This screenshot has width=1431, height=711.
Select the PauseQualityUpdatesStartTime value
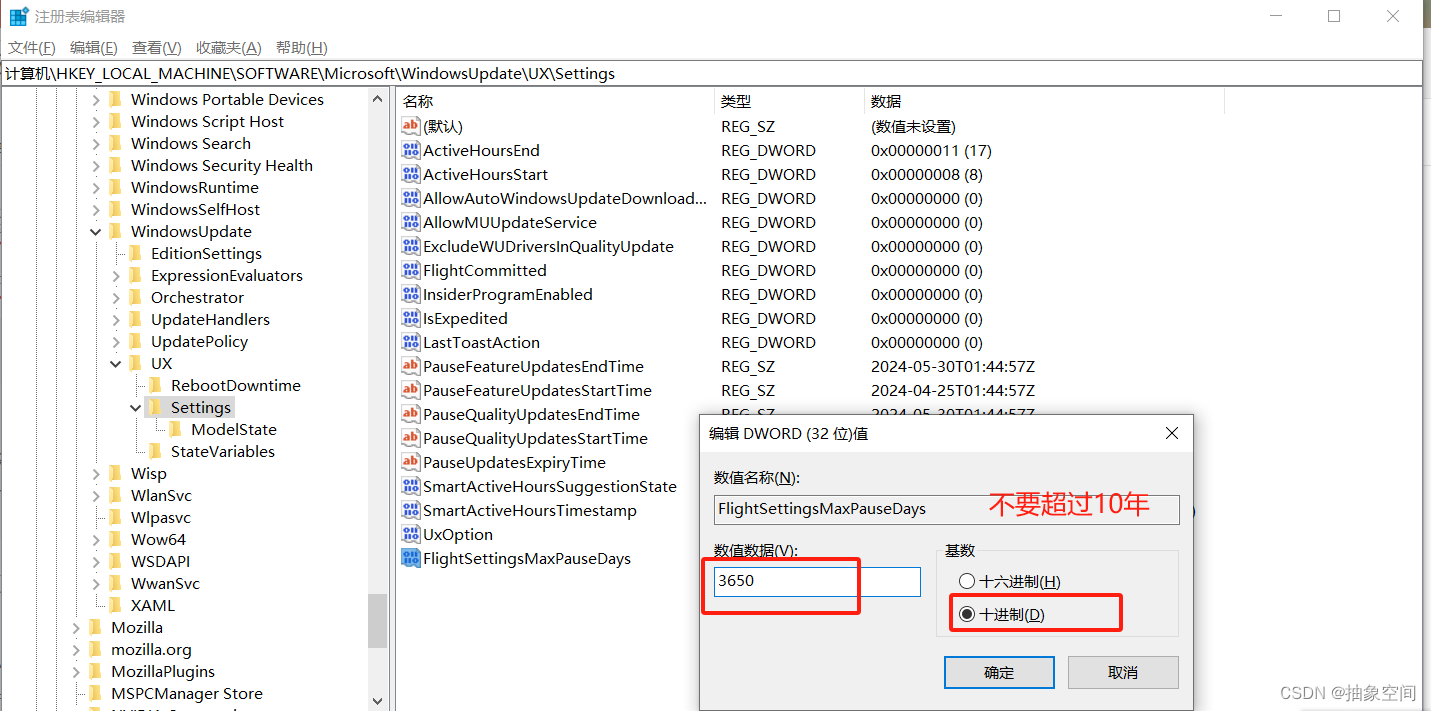point(535,438)
